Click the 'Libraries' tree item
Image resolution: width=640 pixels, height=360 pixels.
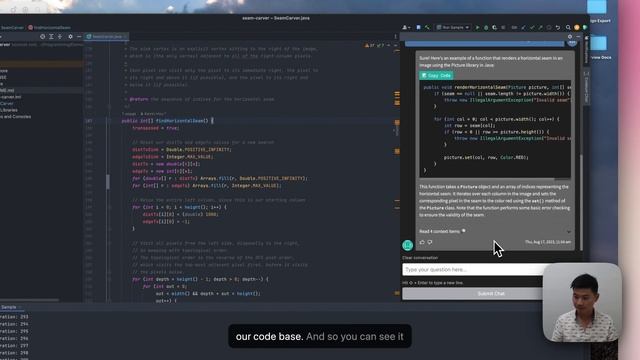coord(9,110)
